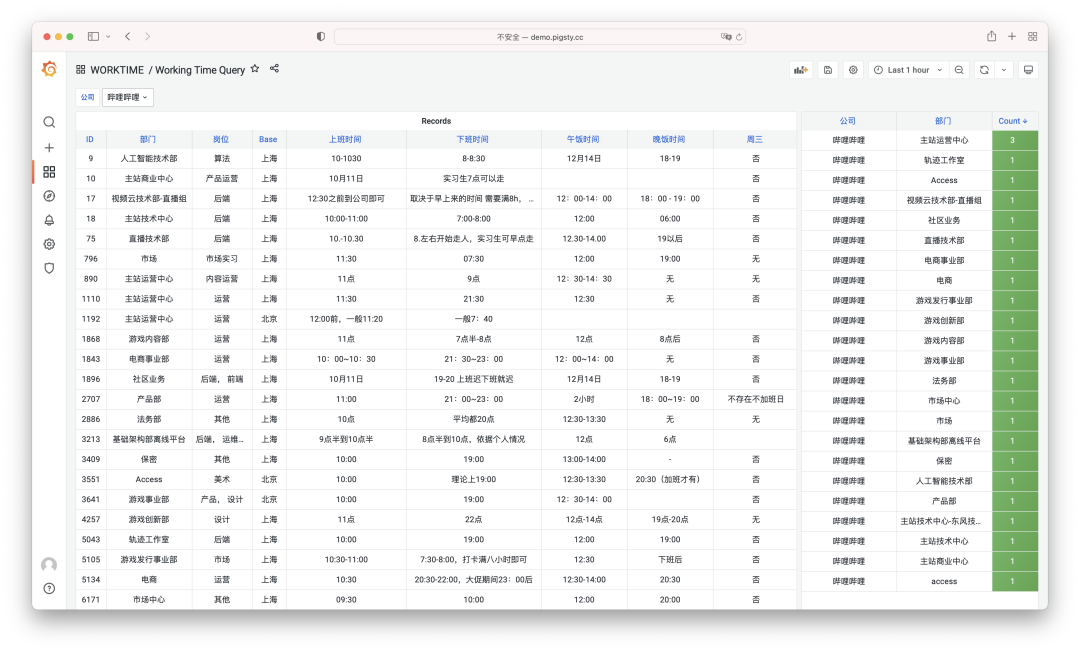1080x652 pixels.
Task: Open the Last 1 hour time picker
Action: pos(901,70)
